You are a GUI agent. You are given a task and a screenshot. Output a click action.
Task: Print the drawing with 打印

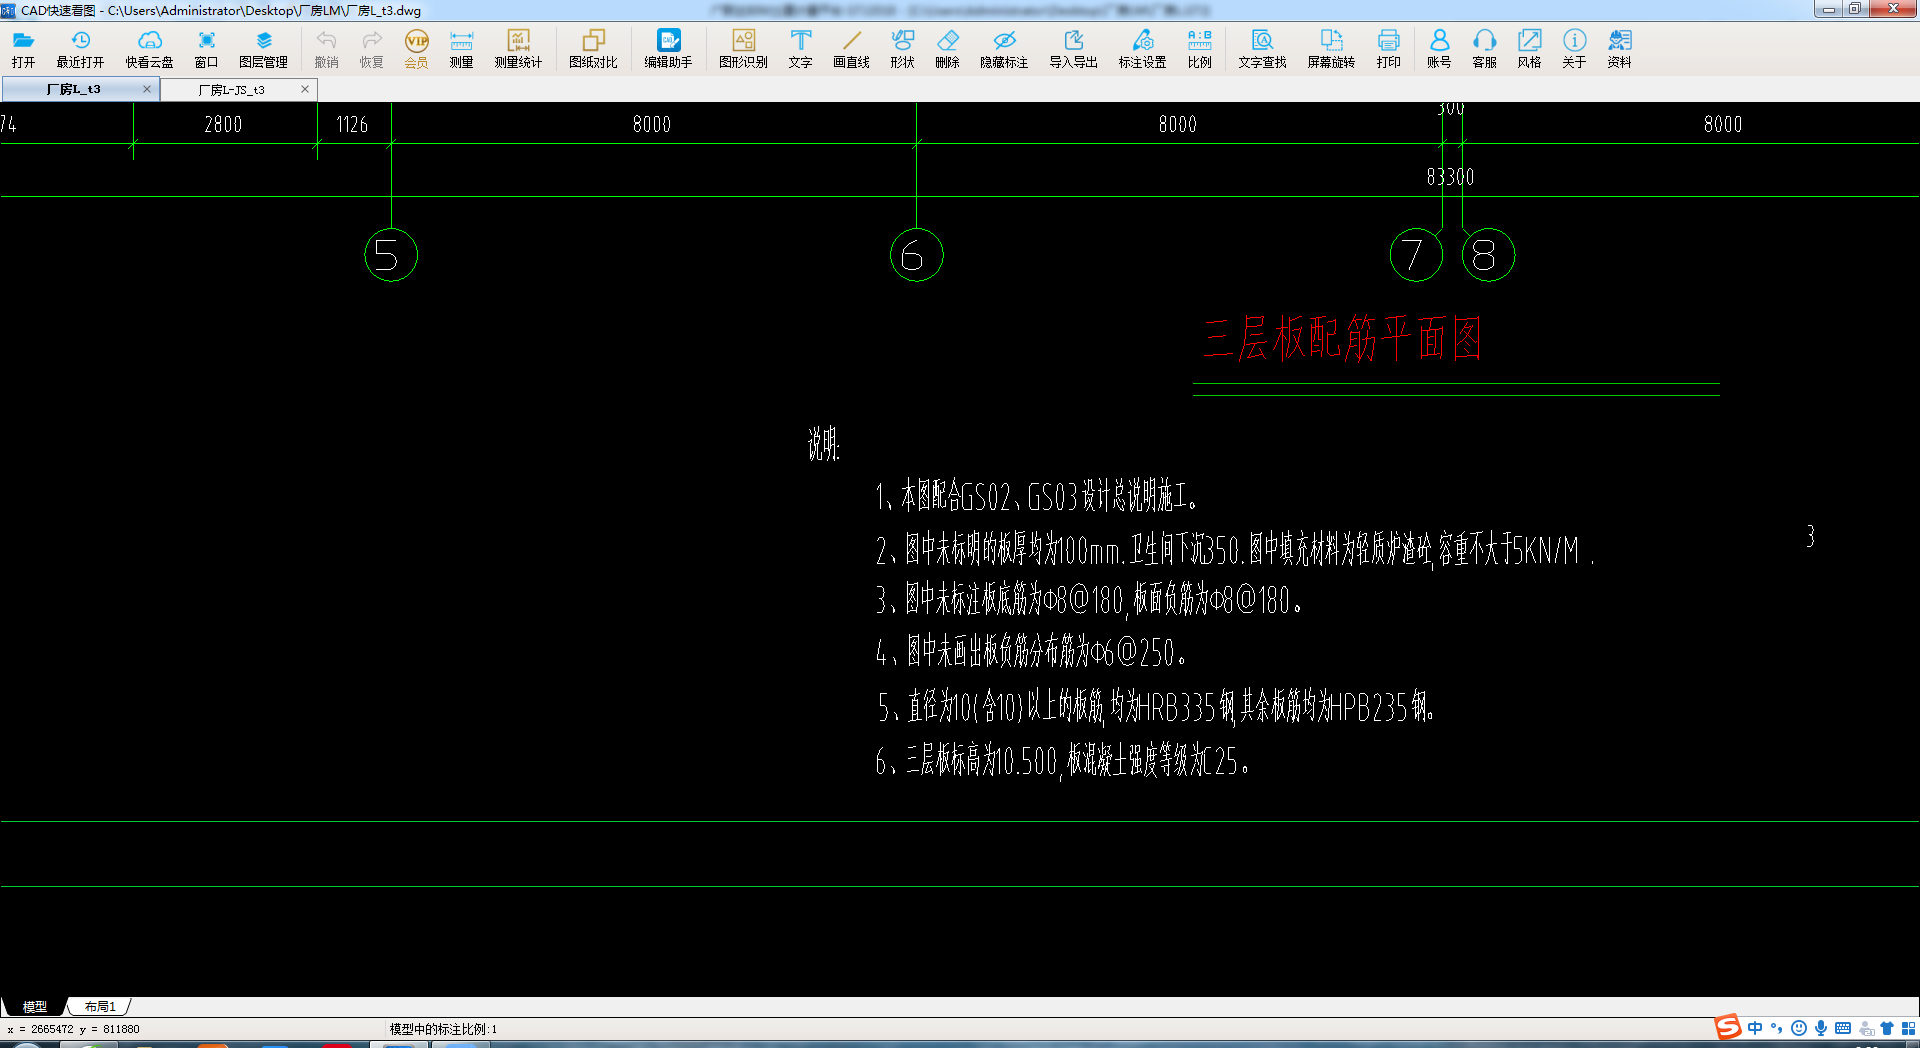(1388, 48)
